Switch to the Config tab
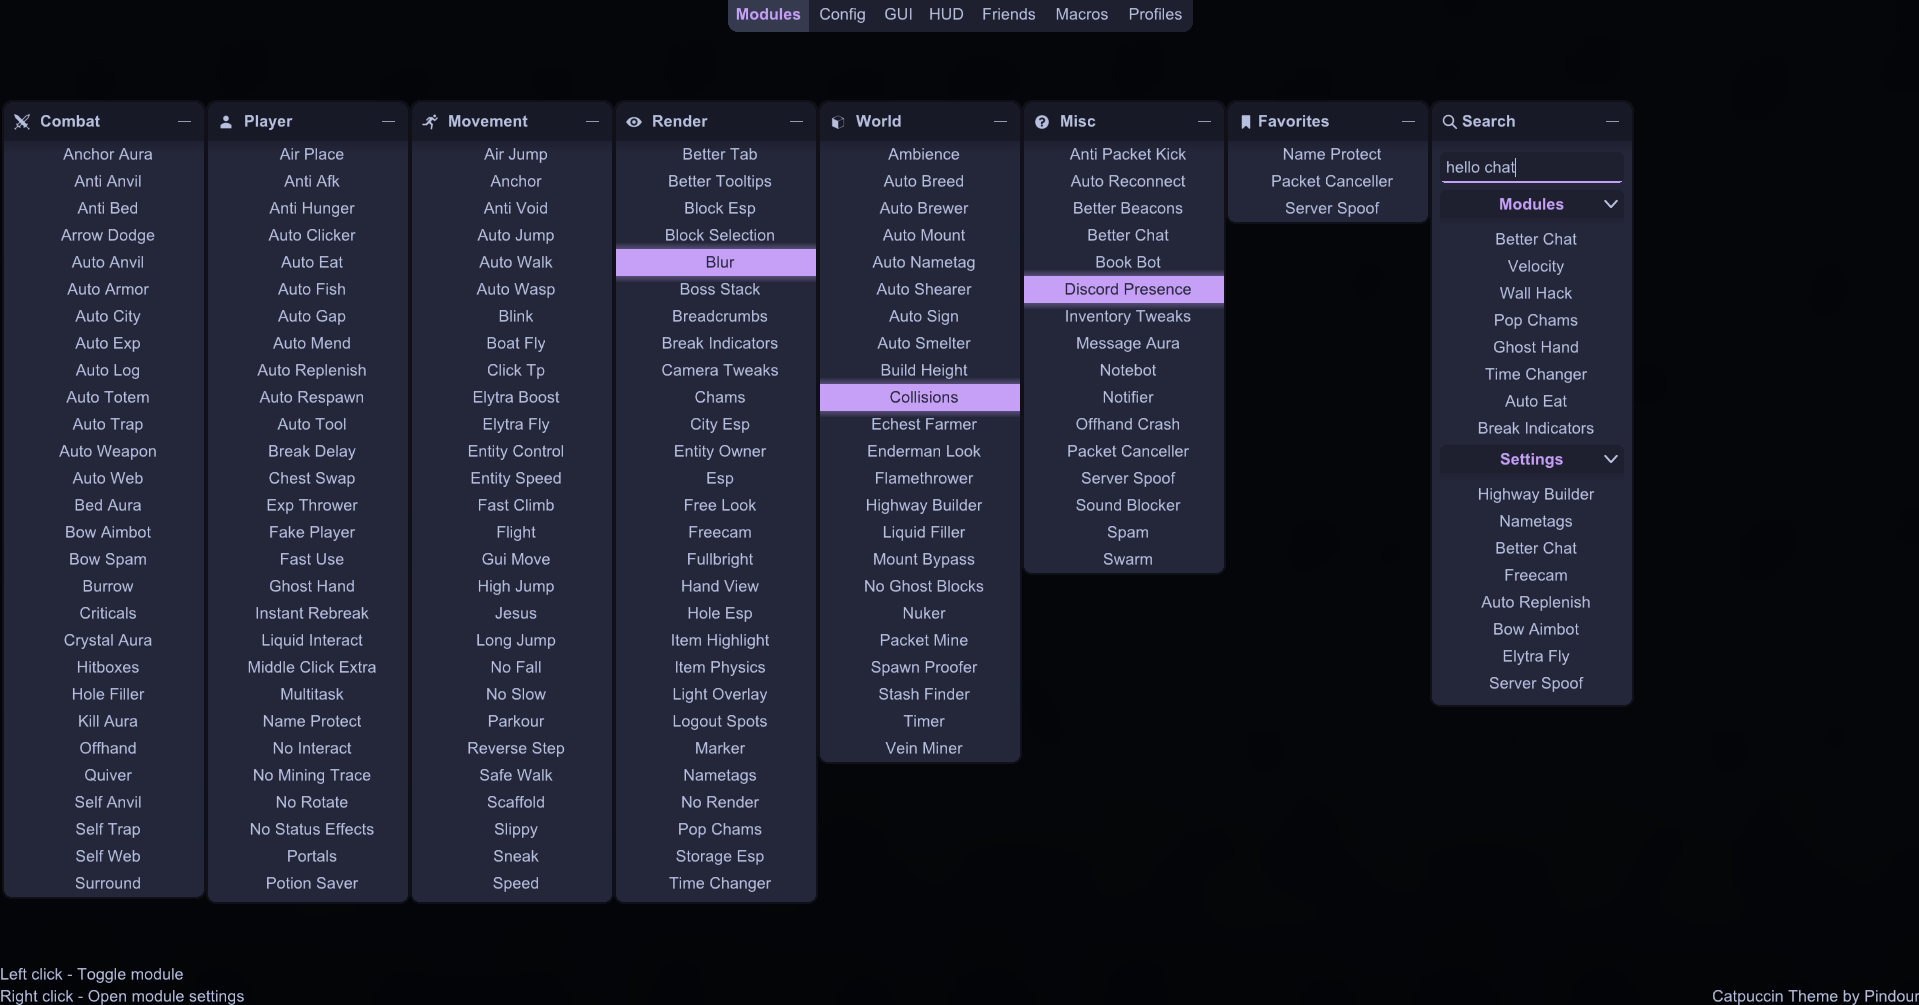 (x=842, y=14)
